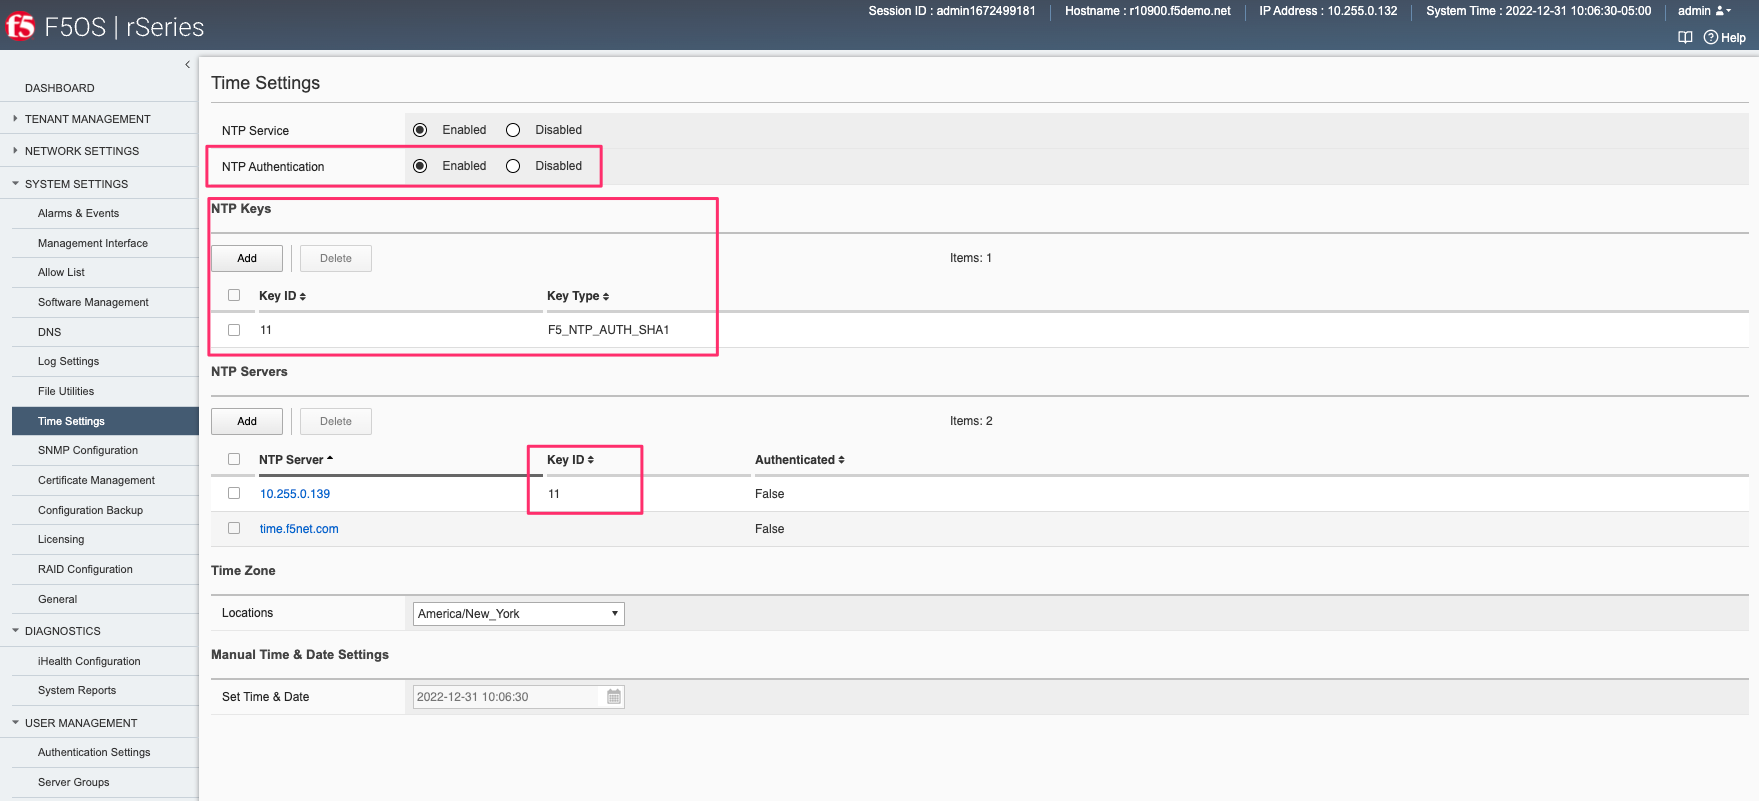
Task: Click the Hostname r10900.f5demo.net text
Action: click(x=1148, y=11)
